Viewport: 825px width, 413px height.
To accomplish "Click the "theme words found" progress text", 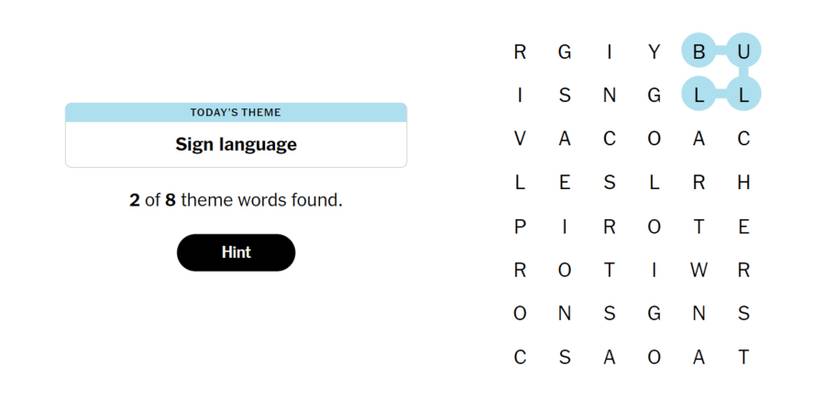I will (x=236, y=200).
